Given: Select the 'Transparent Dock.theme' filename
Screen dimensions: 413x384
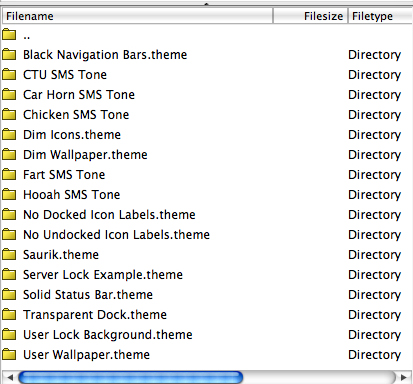Looking at the screenshot, I should 95,315.
